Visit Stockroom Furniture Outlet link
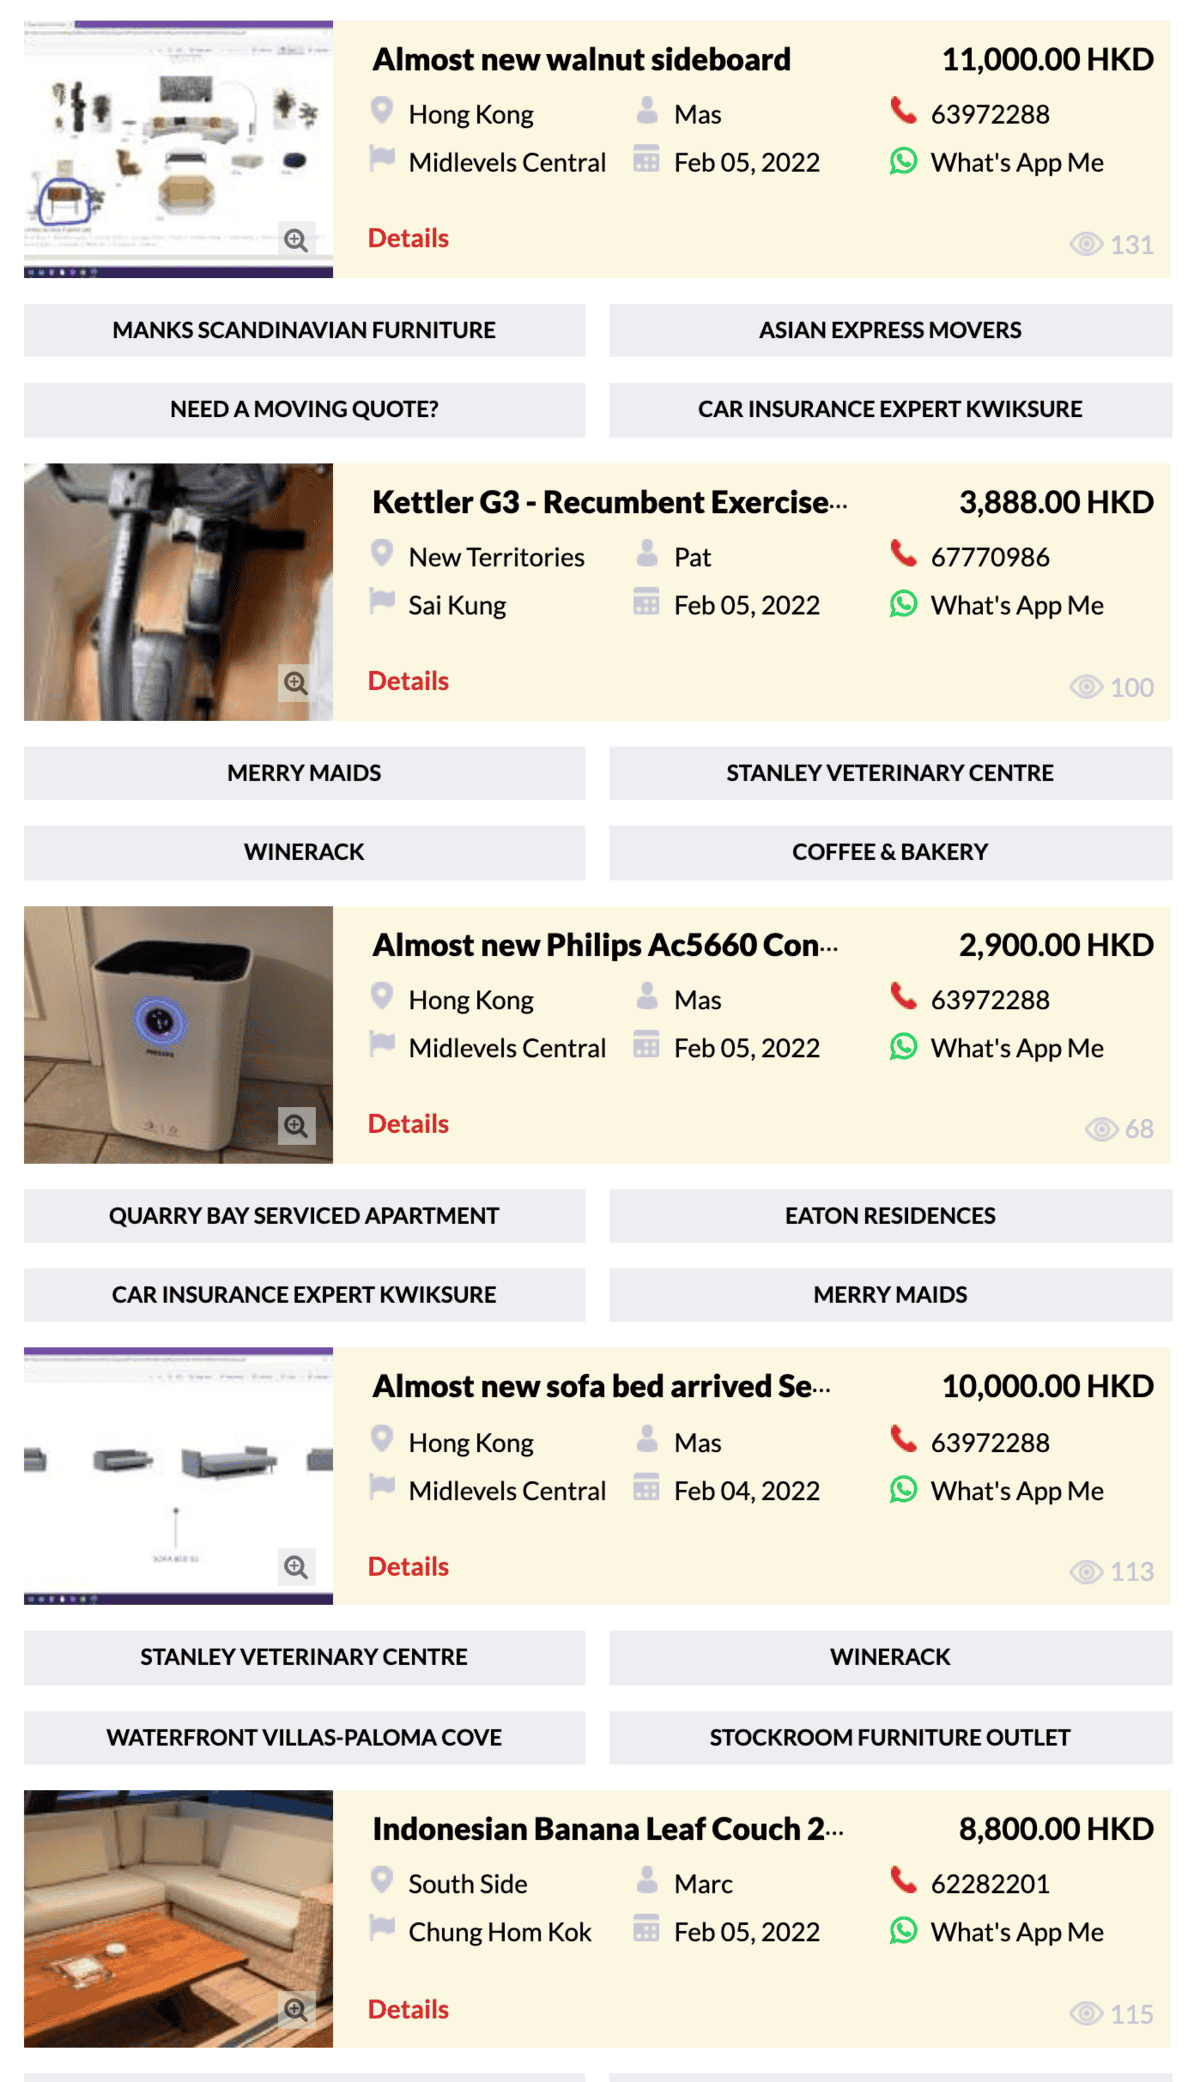This screenshot has width=1200, height=2082. click(x=890, y=1737)
